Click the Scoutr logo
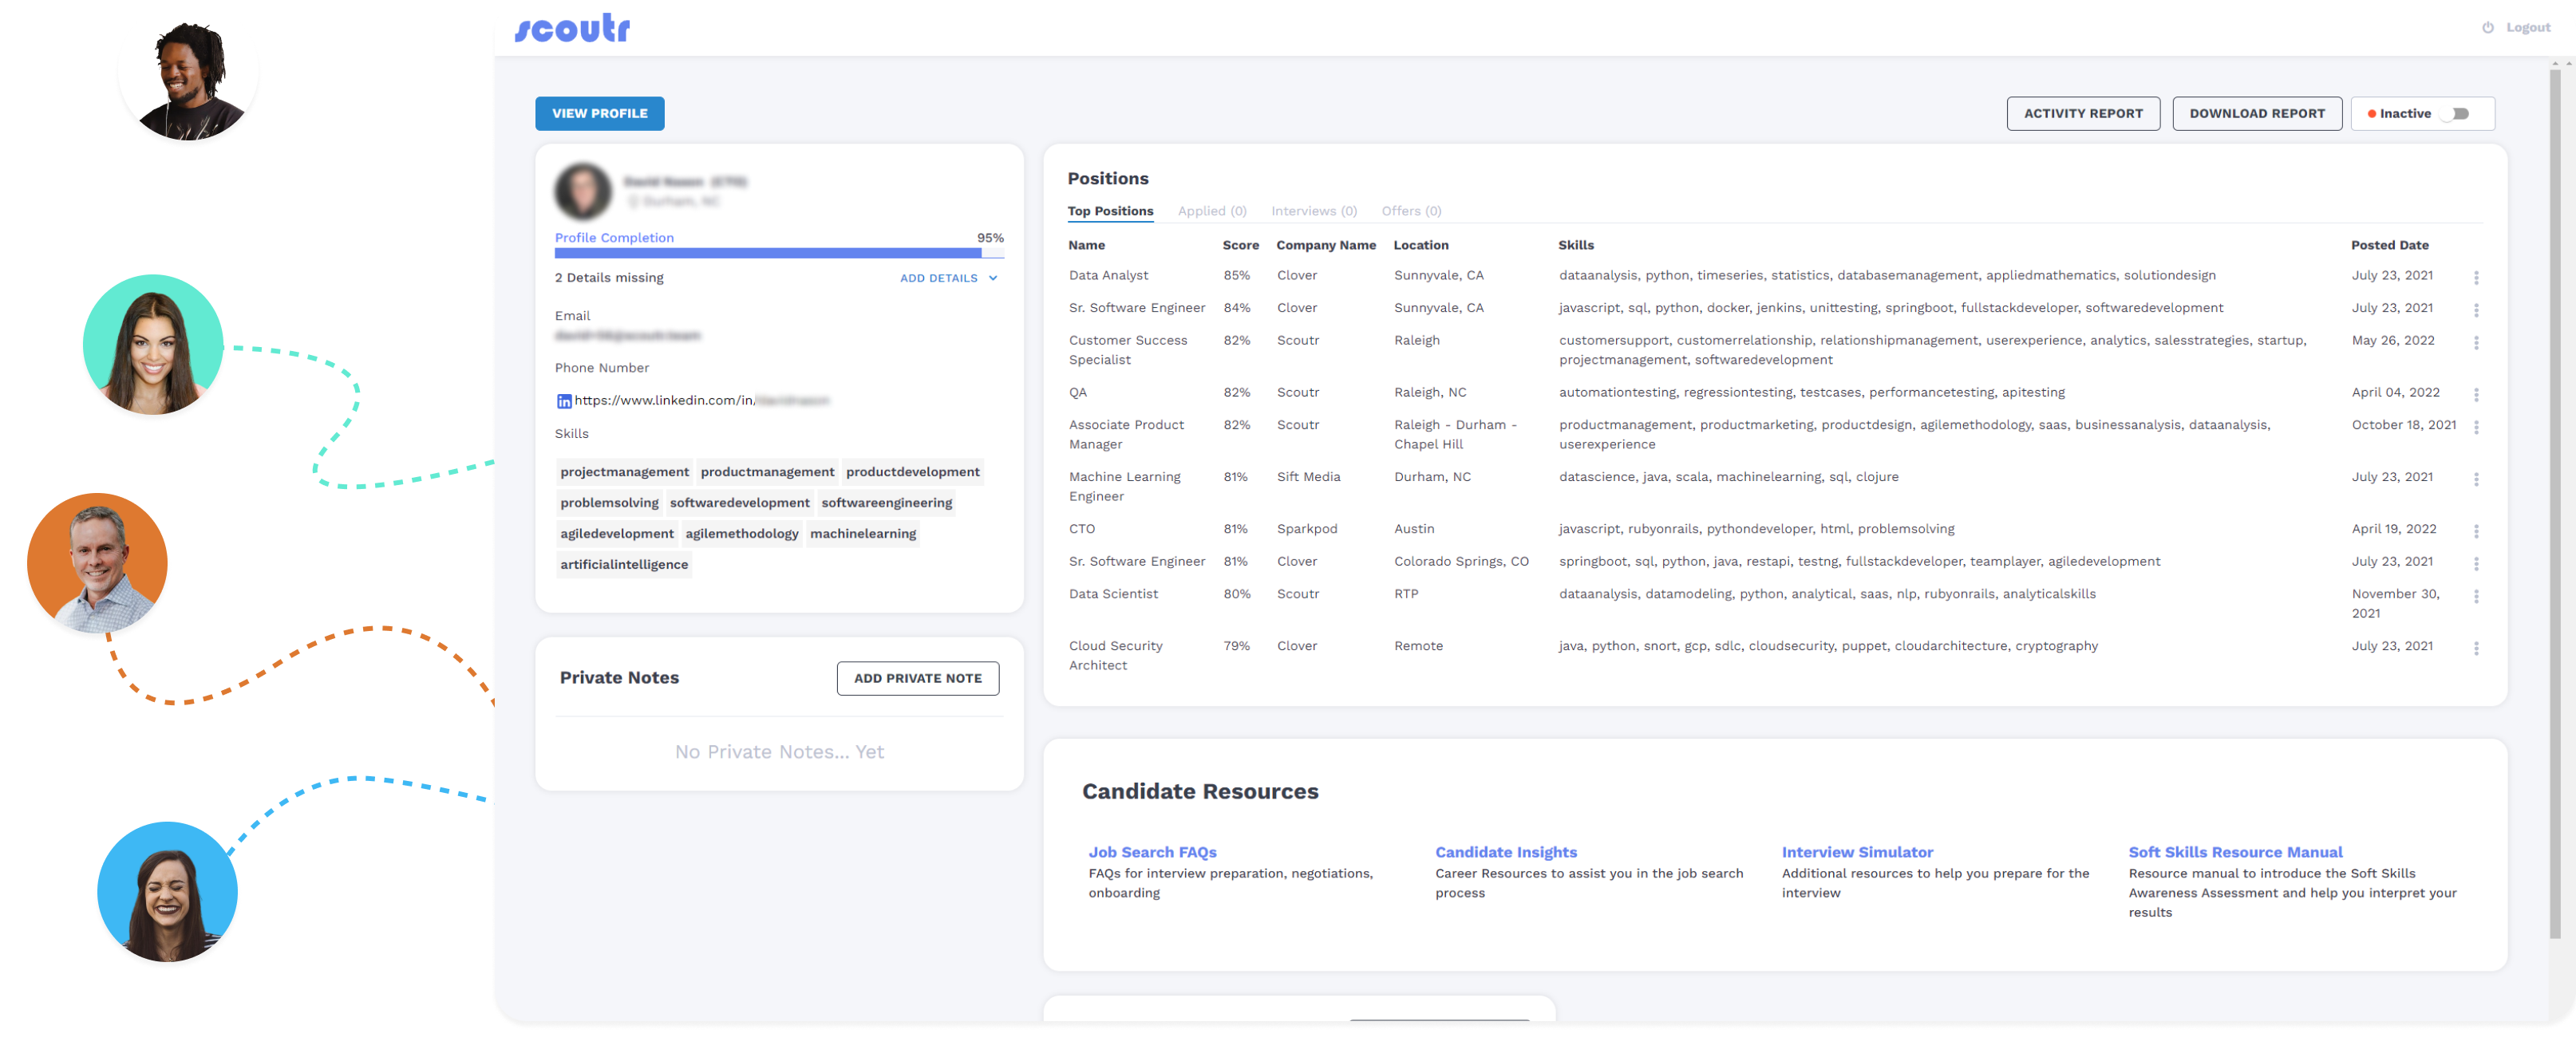2576x1053 pixels. coord(572,28)
